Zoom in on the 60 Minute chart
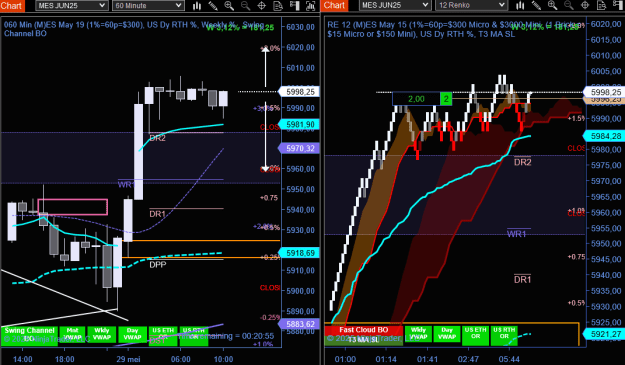This screenshot has width=625, height=365. tap(229, 6)
